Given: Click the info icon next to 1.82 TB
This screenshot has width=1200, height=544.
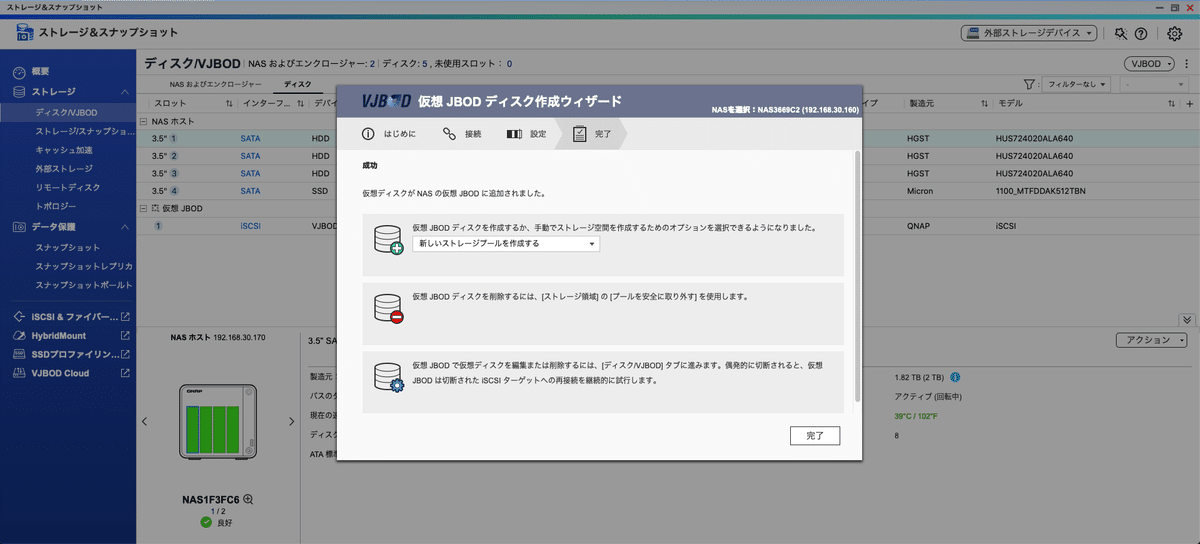Looking at the screenshot, I should pos(956,377).
